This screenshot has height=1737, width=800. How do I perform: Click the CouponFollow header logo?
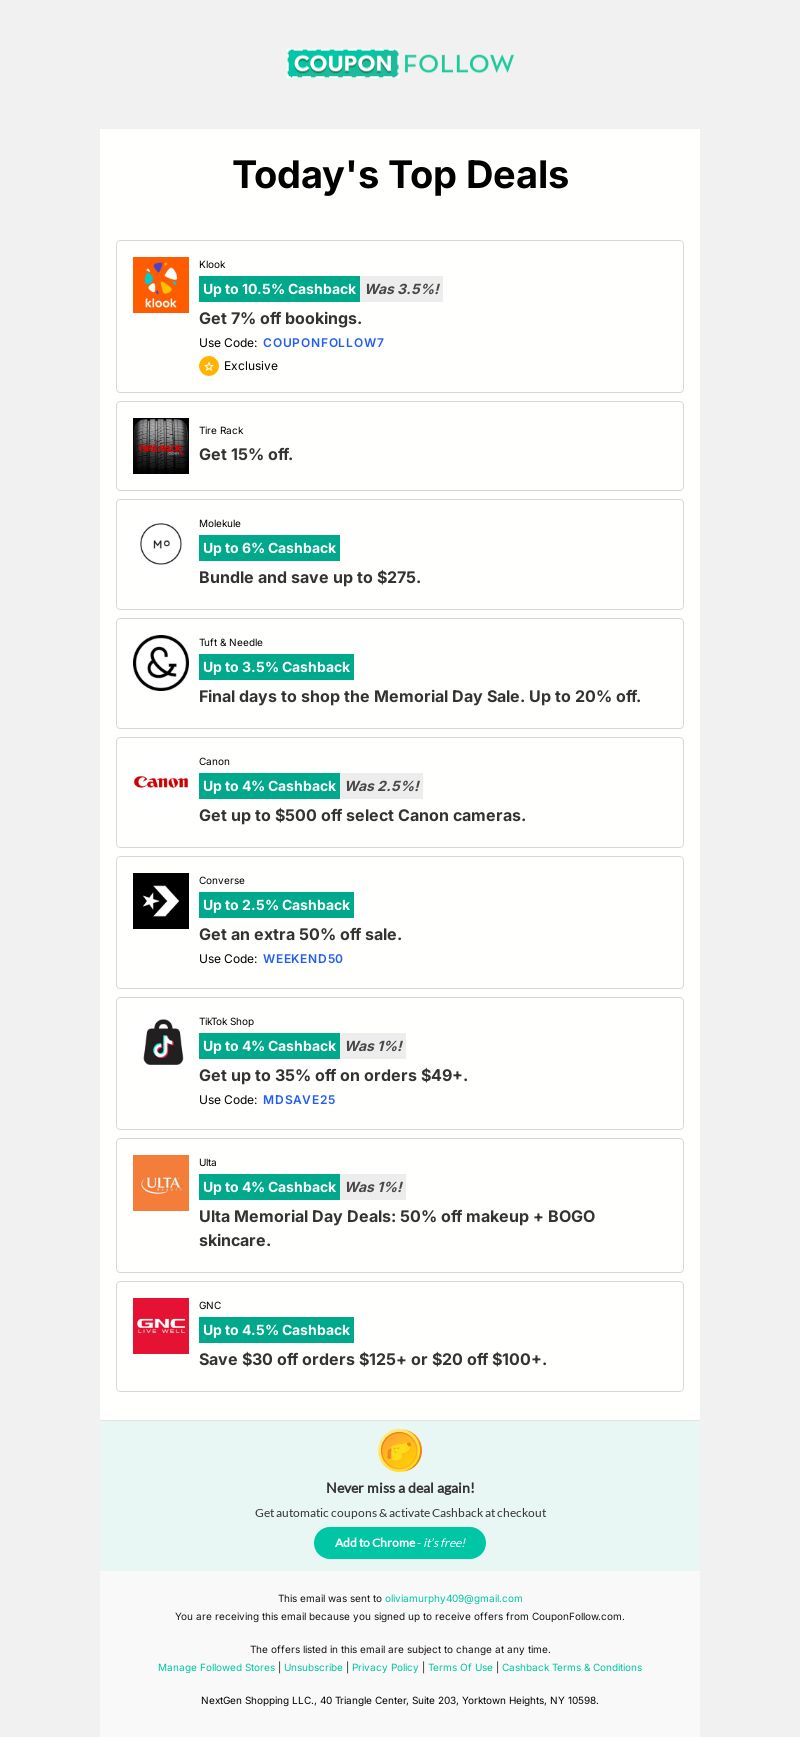[400, 63]
